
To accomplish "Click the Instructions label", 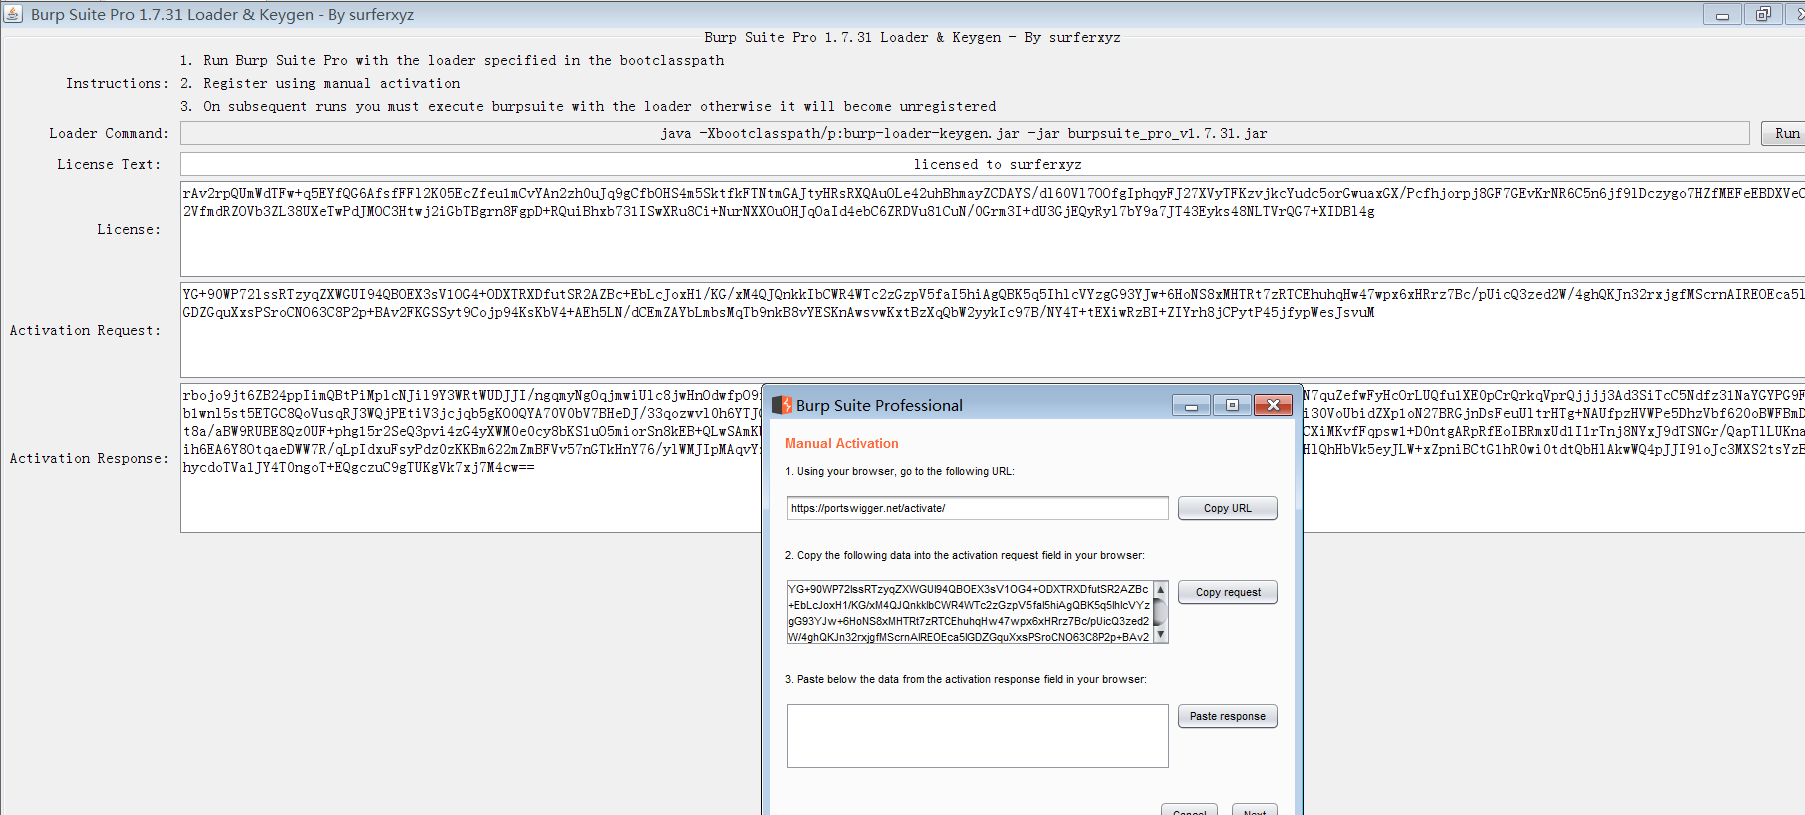I will click(117, 83).
